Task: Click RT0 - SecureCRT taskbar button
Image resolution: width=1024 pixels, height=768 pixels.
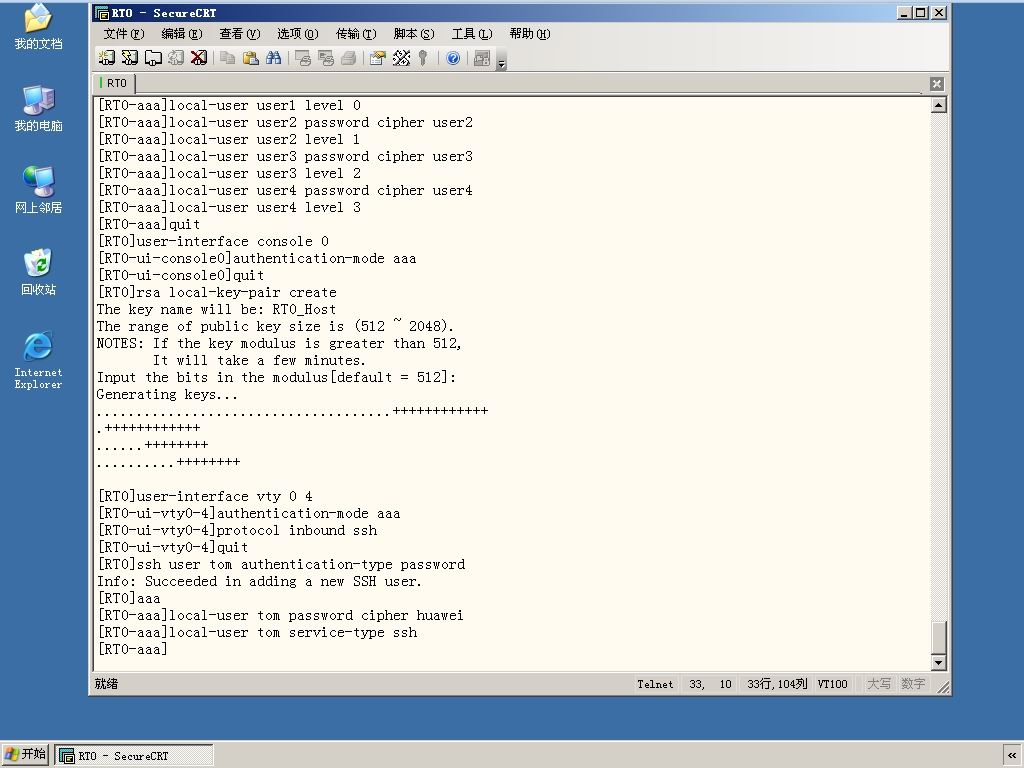Action: pyautogui.click(x=134, y=756)
